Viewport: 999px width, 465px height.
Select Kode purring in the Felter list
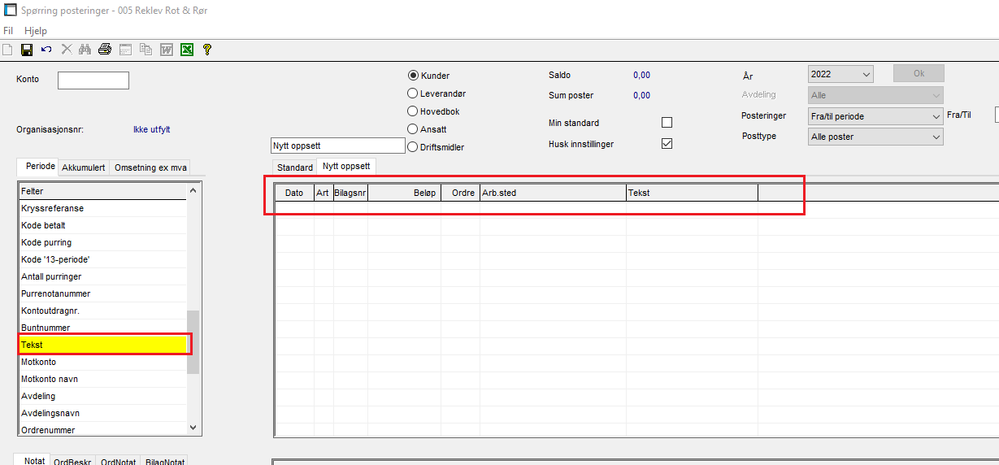[x=103, y=243]
